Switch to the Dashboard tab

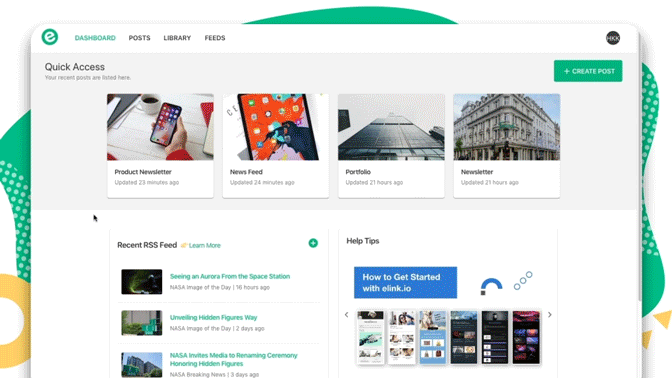(95, 38)
